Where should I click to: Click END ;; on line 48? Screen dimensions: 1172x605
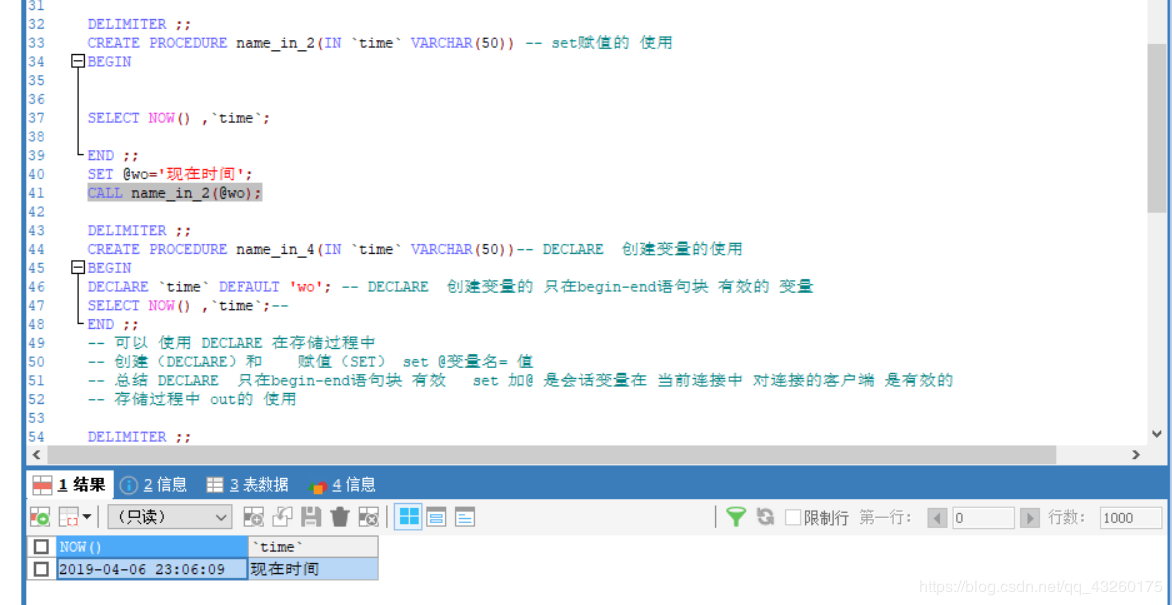point(113,324)
